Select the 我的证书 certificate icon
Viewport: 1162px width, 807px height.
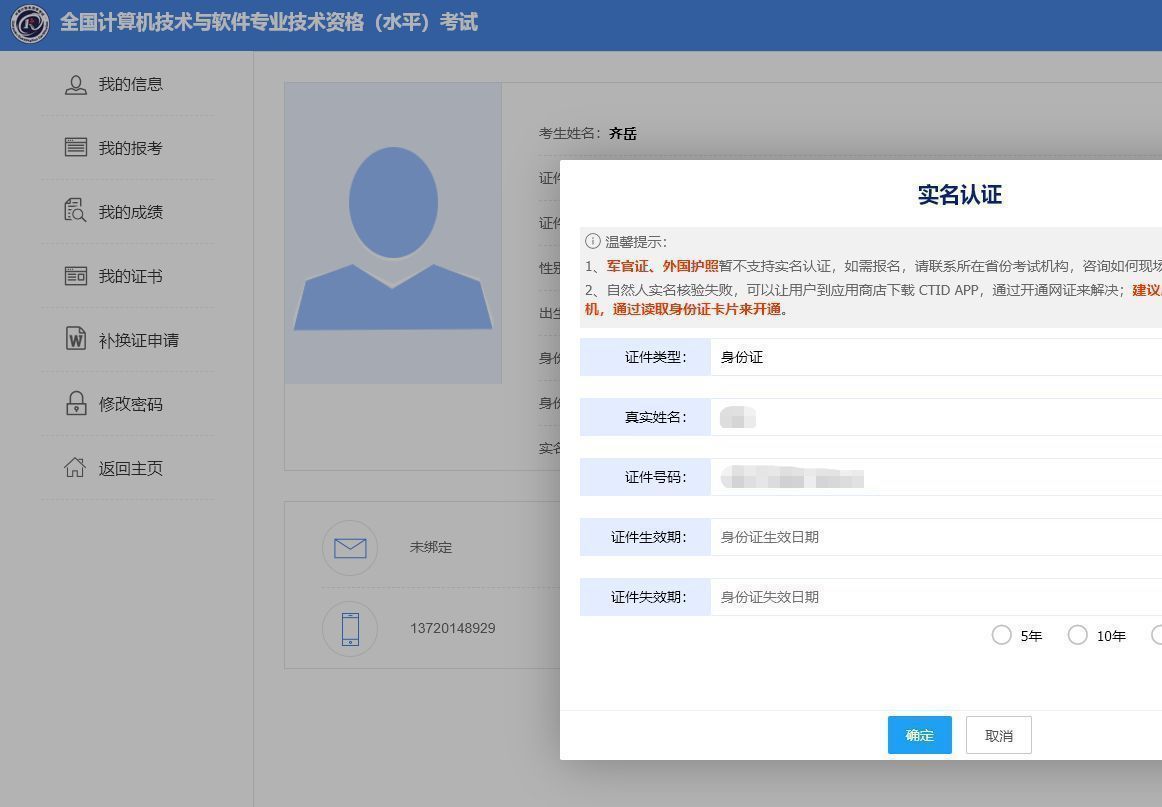pos(77,276)
